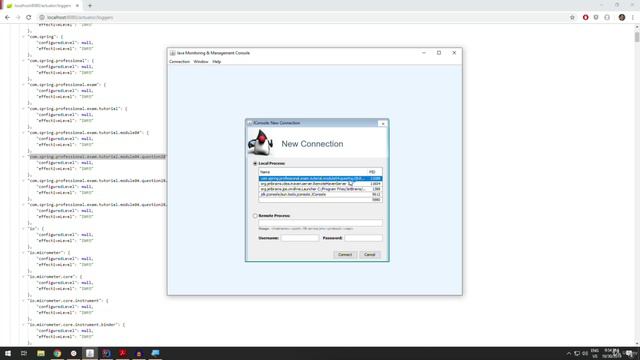
Task: Open the Help menu in JConsole
Action: [216, 62]
